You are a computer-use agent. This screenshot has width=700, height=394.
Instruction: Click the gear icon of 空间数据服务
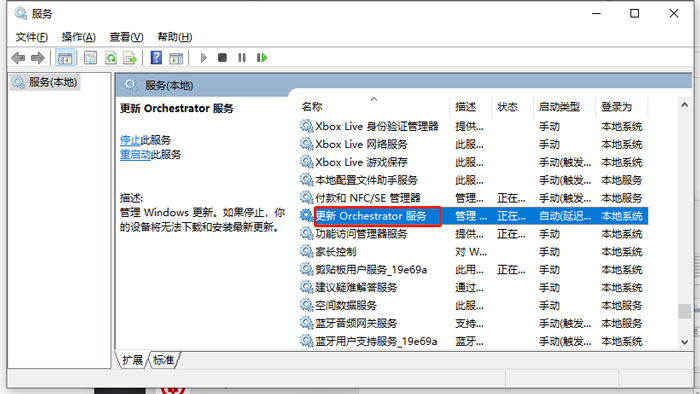pos(306,305)
